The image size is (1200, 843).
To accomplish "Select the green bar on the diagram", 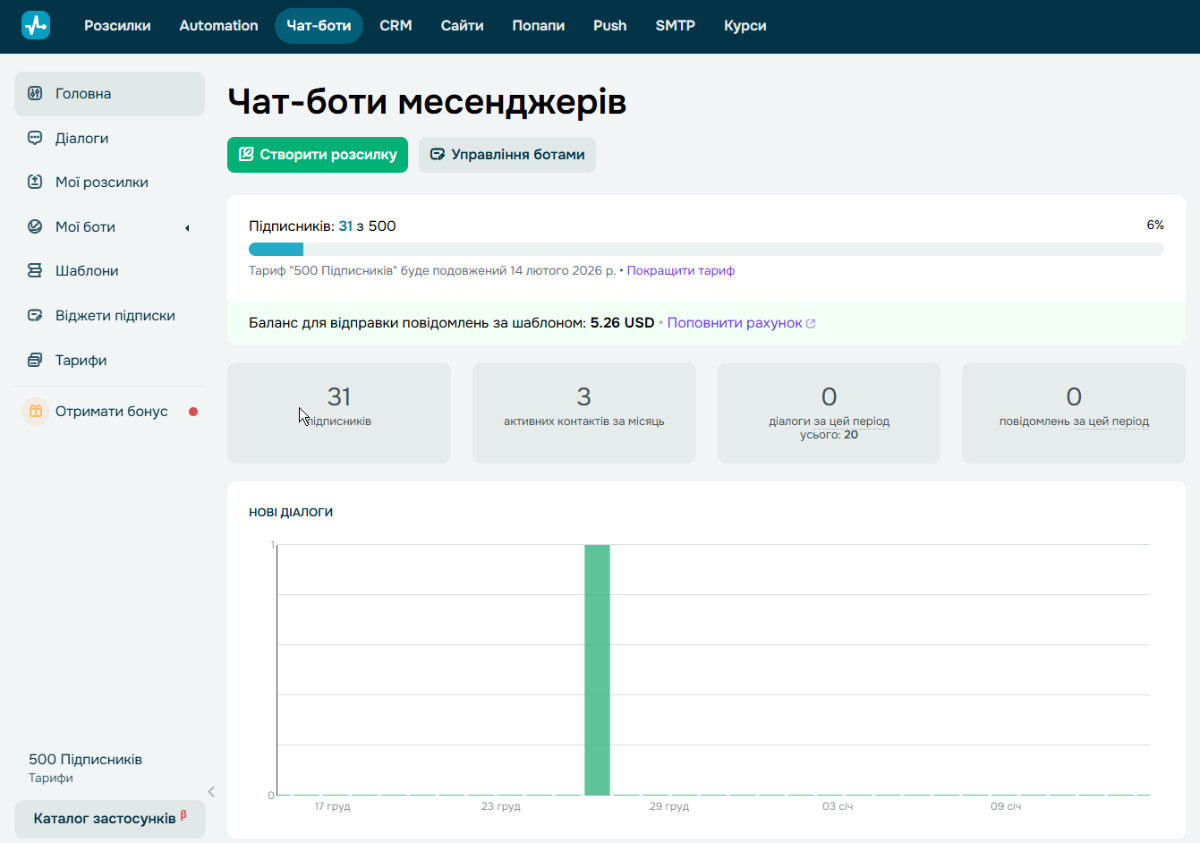I will 597,670.
